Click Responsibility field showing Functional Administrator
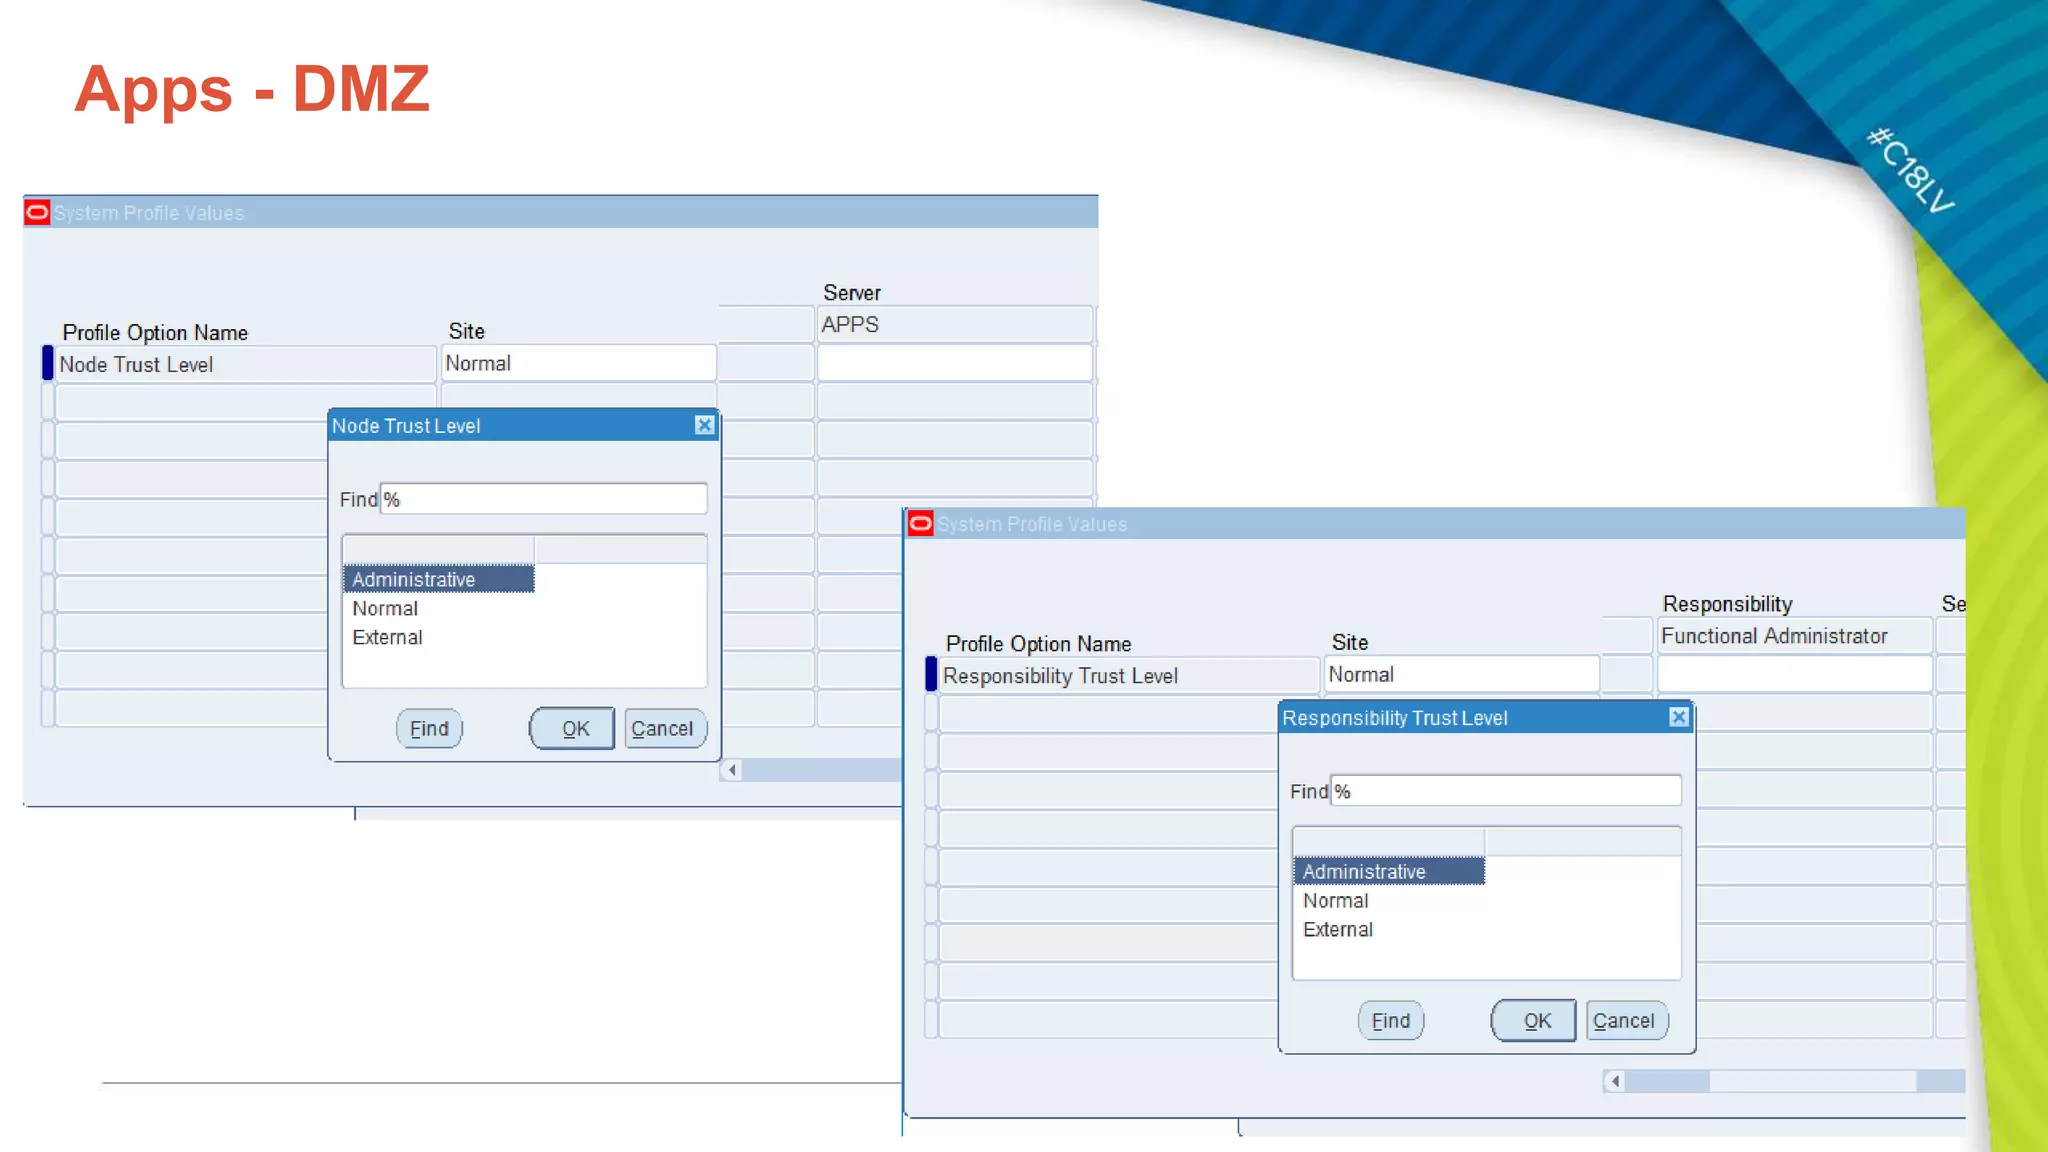2048x1152 pixels. (x=1792, y=636)
